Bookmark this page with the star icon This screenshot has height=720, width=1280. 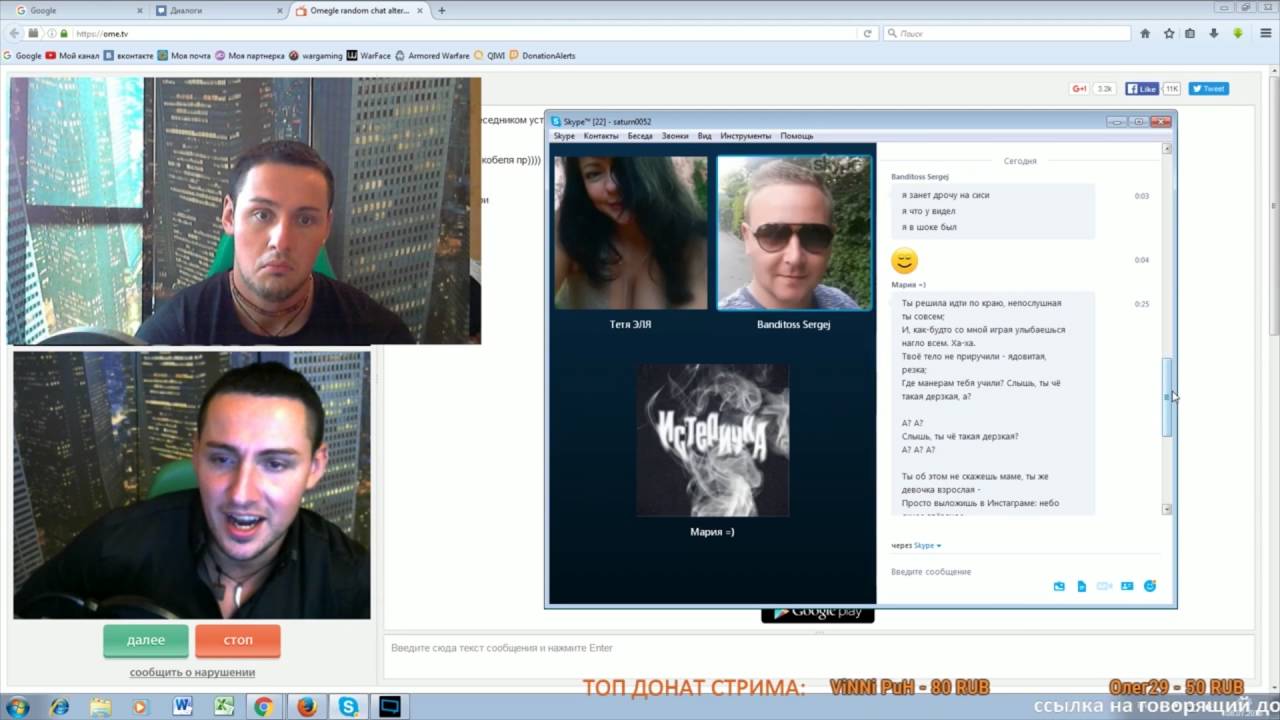pos(1169,33)
